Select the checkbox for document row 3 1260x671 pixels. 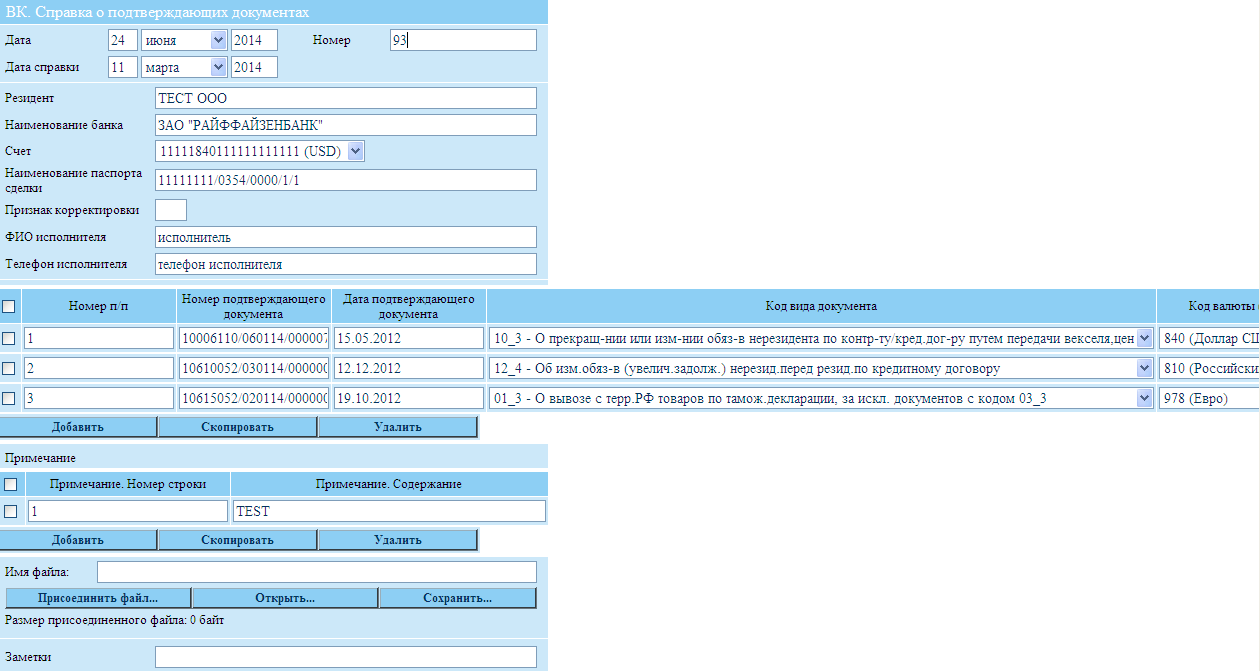tap(10, 399)
